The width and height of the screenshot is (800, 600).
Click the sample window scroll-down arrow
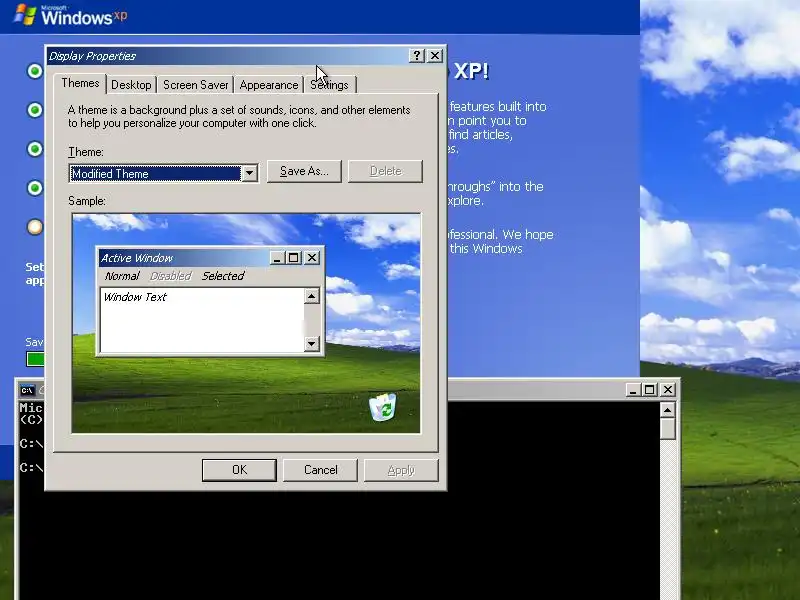[x=312, y=343]
